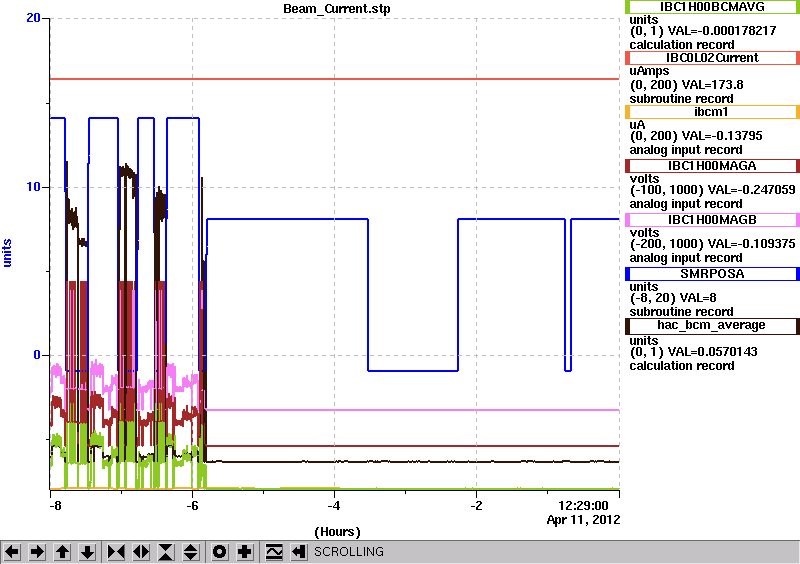Viewport: 800px width, 564px height.
Task: Compress the time axis using inward triangles icon
Action: (116, 552)
